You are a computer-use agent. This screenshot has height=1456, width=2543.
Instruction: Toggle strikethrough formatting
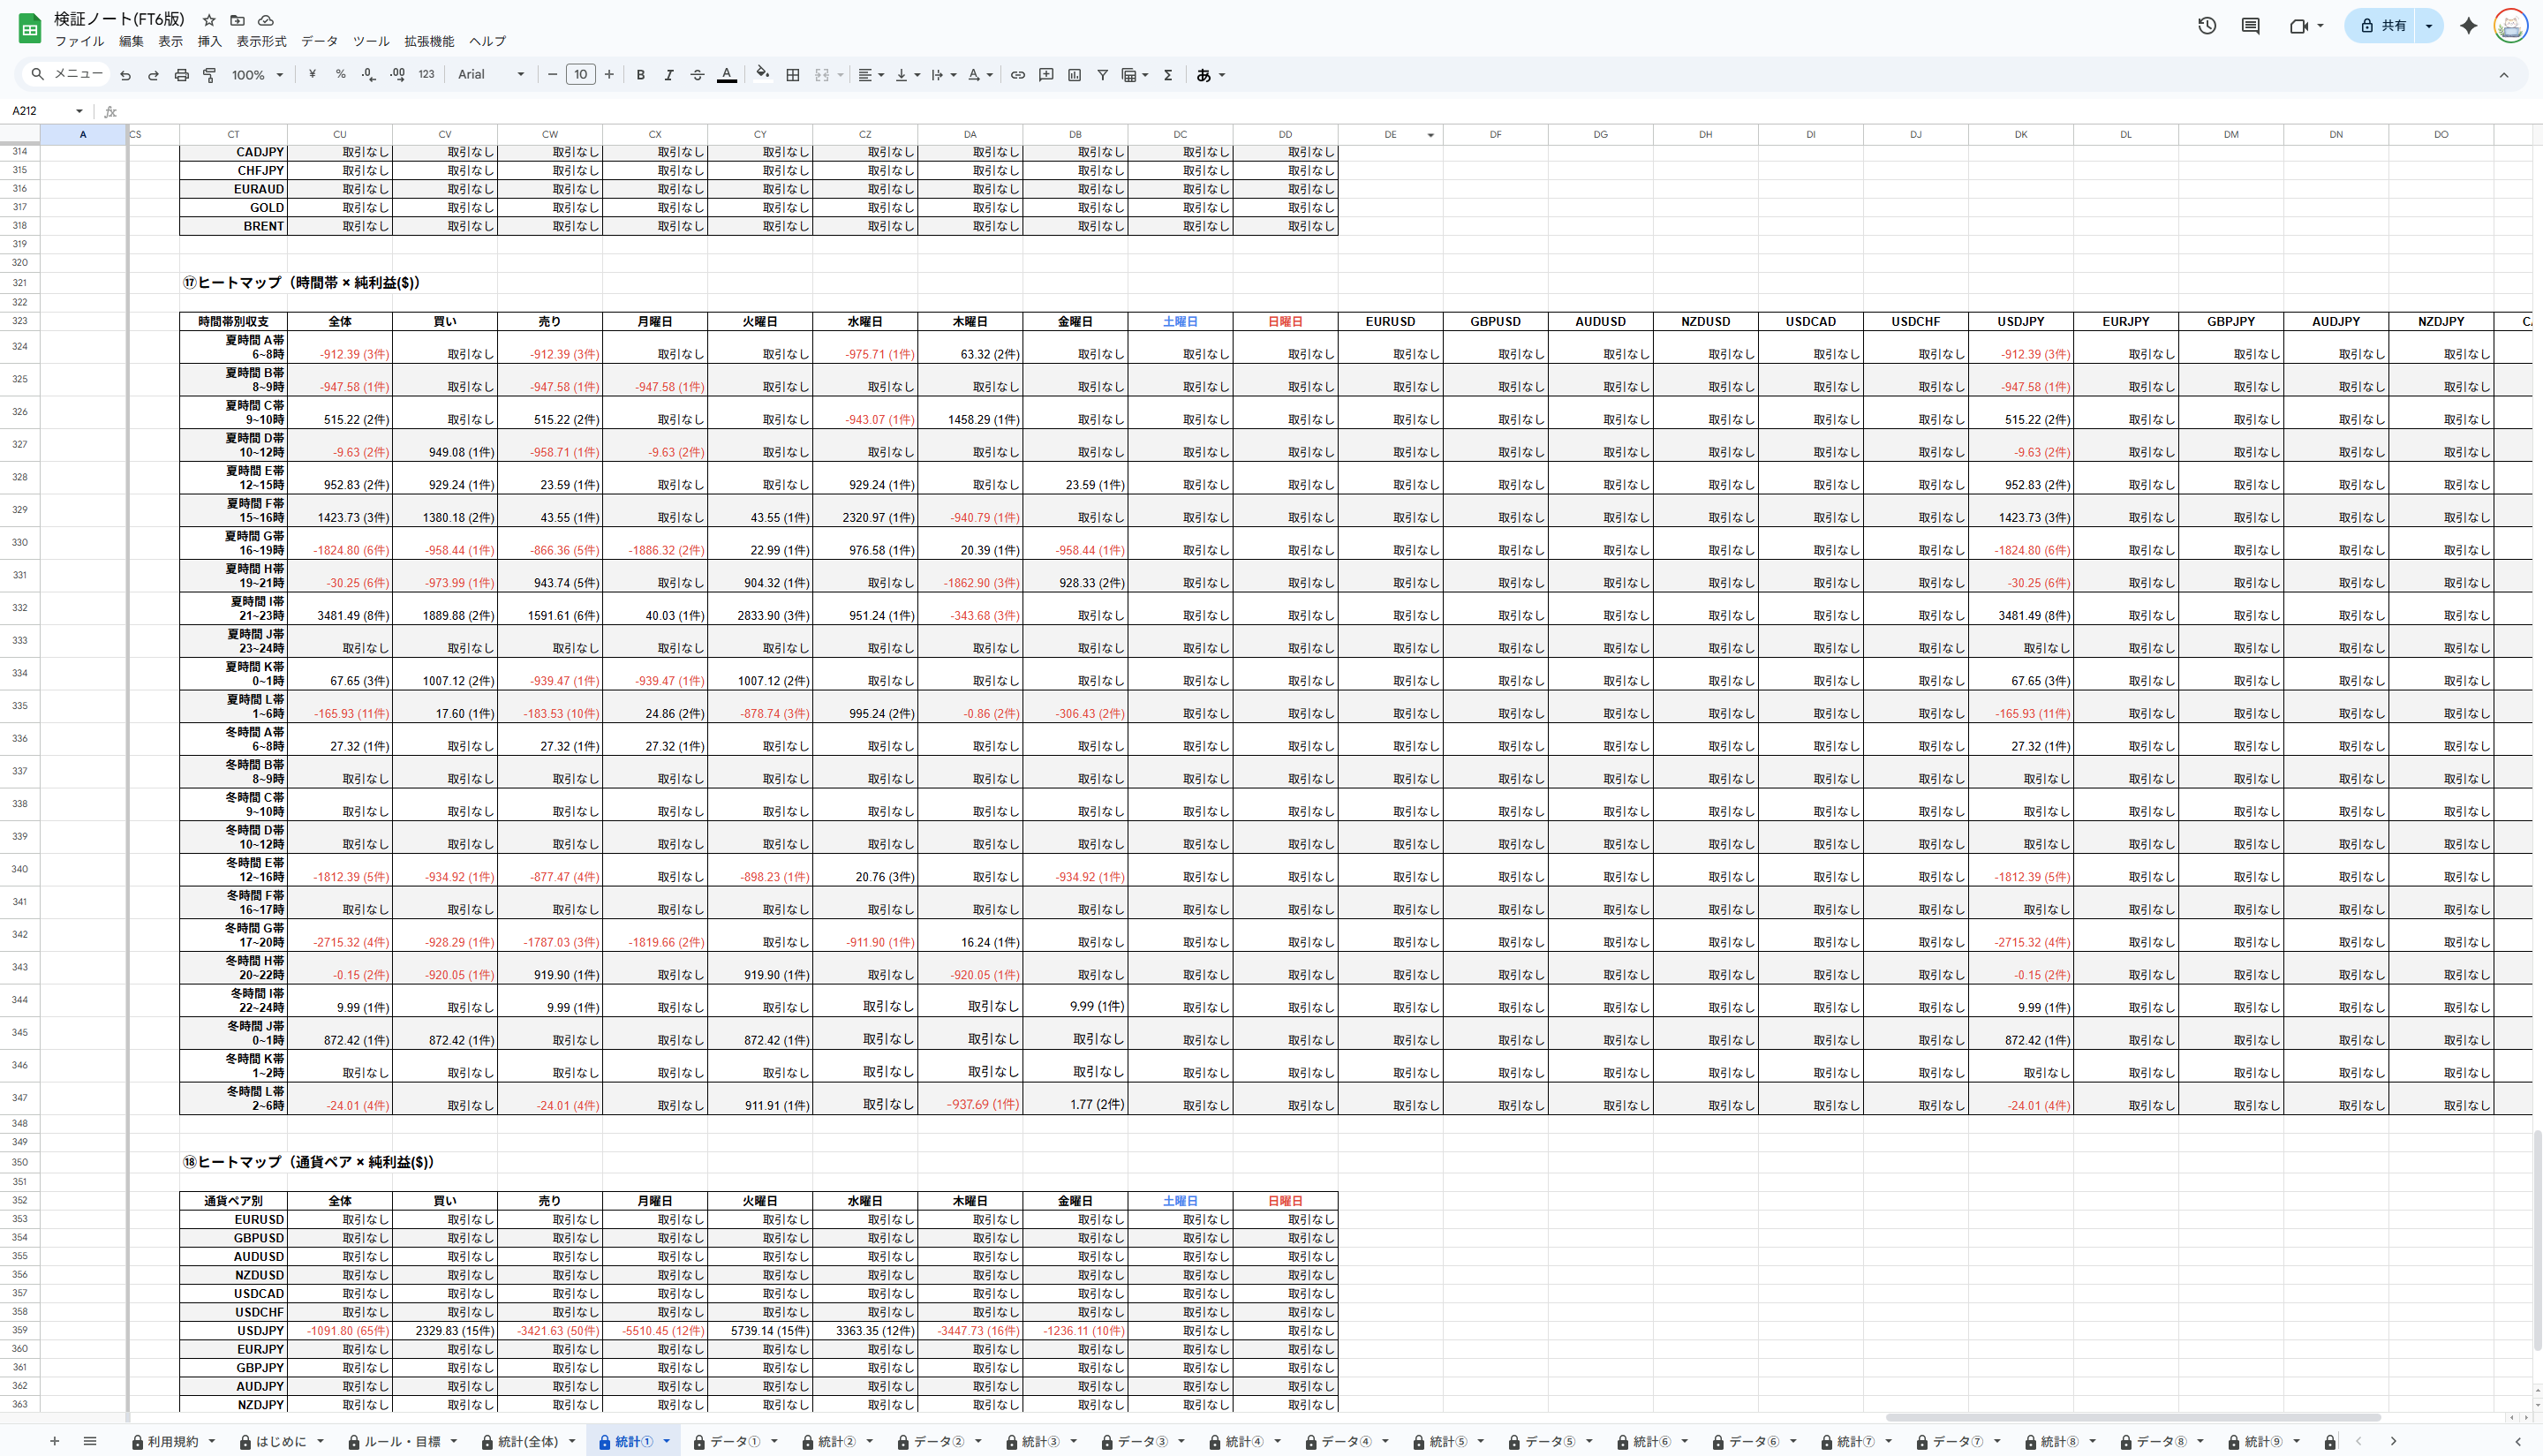697,75
